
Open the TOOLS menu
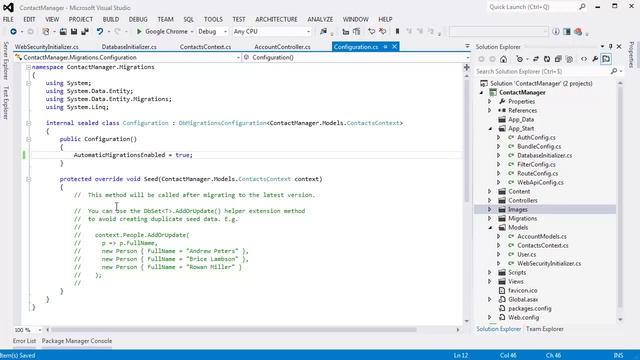point(213,19)
